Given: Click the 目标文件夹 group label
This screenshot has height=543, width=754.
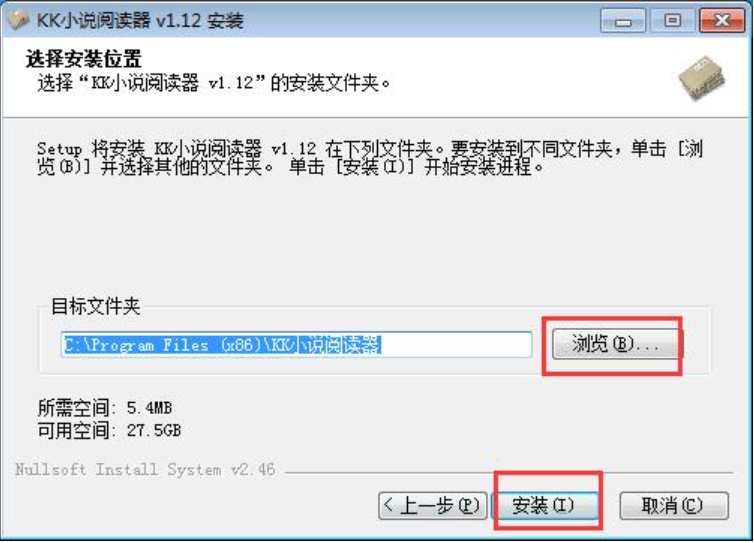Looking at the screenshot, I should [x=95, y=306].
